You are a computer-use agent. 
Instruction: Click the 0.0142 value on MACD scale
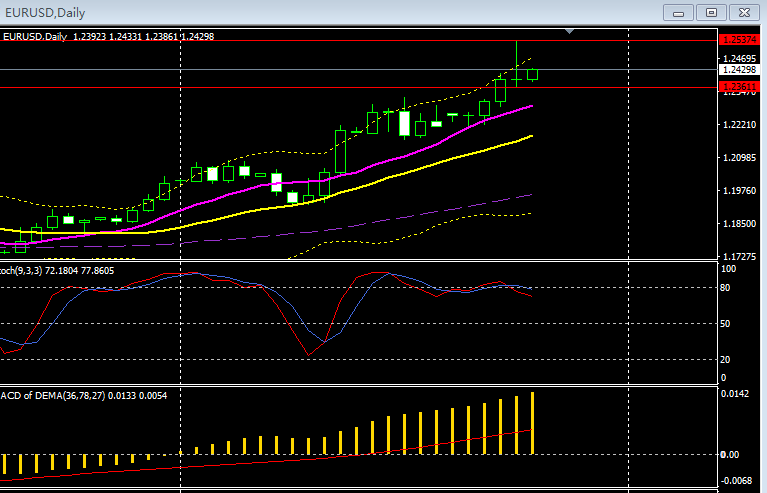(735, 395)
